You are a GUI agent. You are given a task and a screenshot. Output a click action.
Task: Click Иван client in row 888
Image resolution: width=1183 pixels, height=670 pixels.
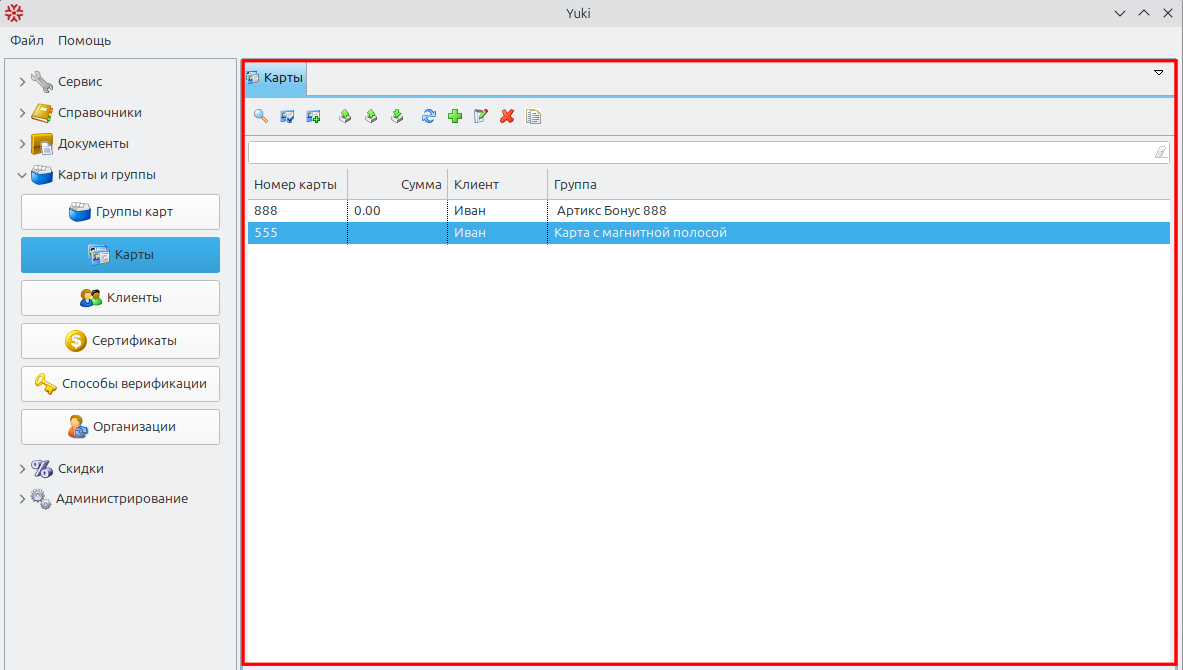pos(497,211)
